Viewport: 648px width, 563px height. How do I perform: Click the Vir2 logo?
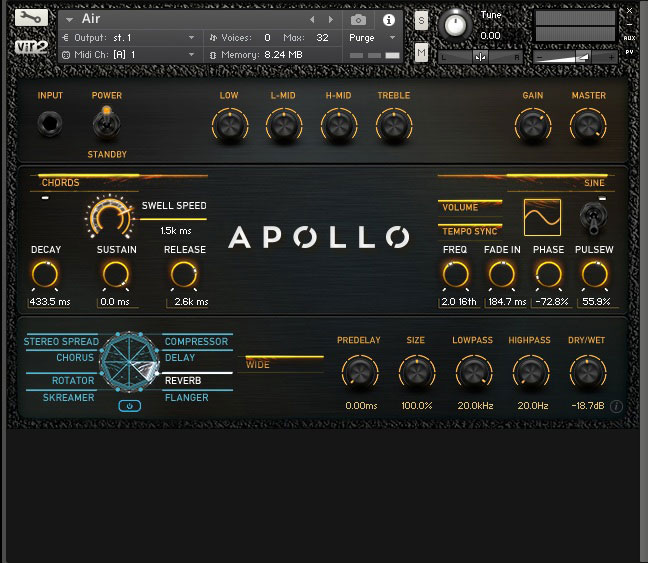click(31, 47)
